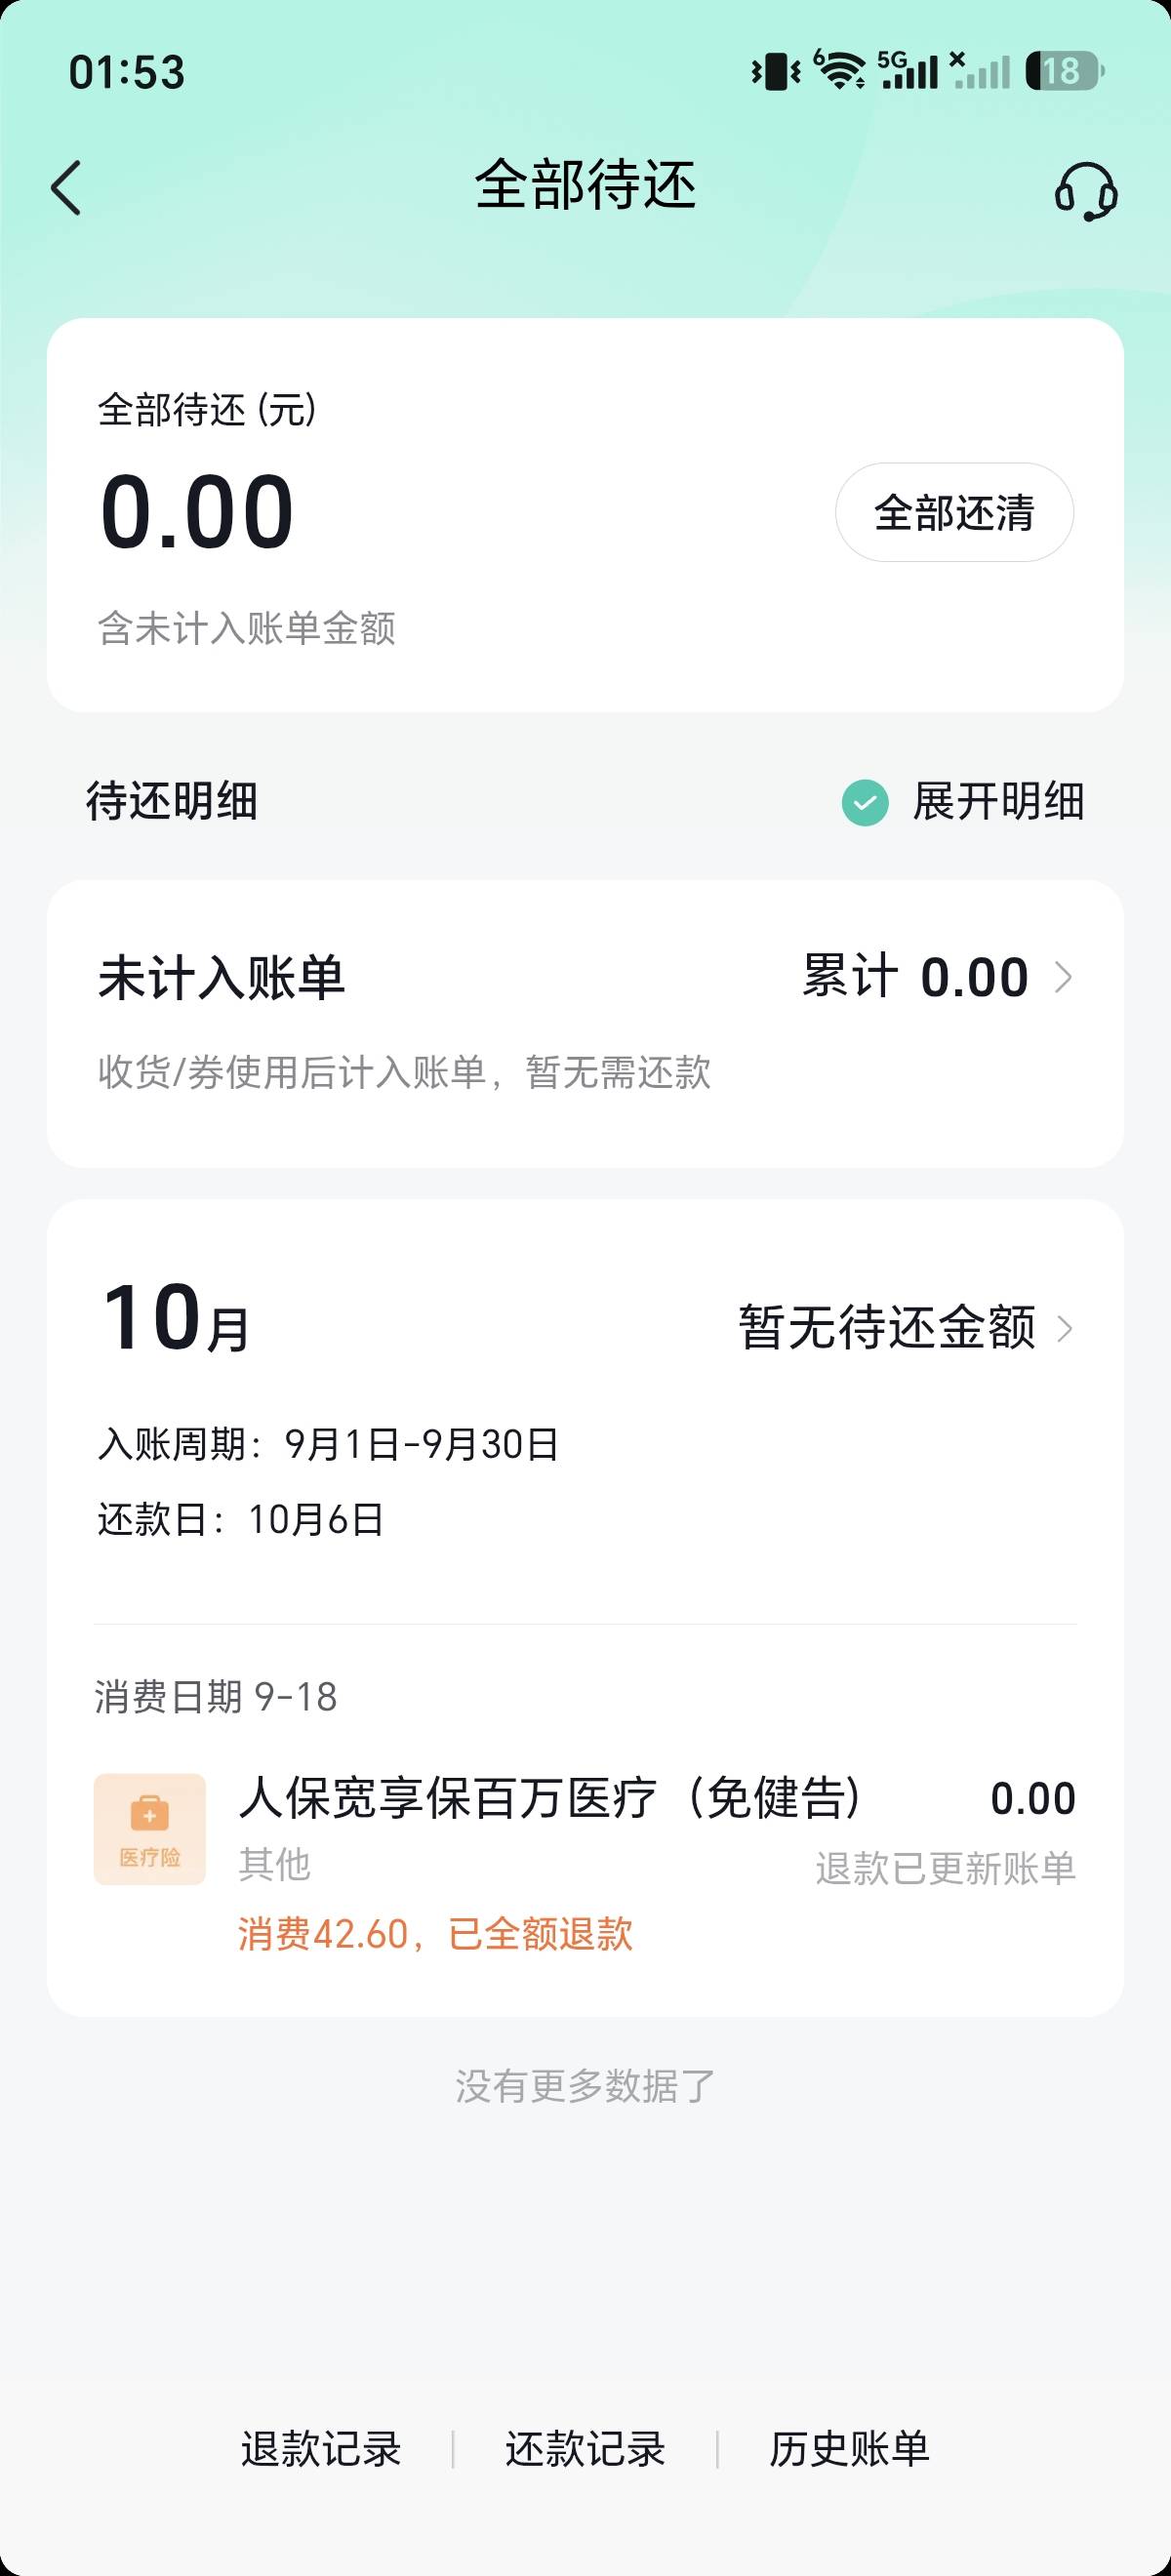
Task: Expand 未计入账单 chevron arrow
Action: (x=1064, y=977)
